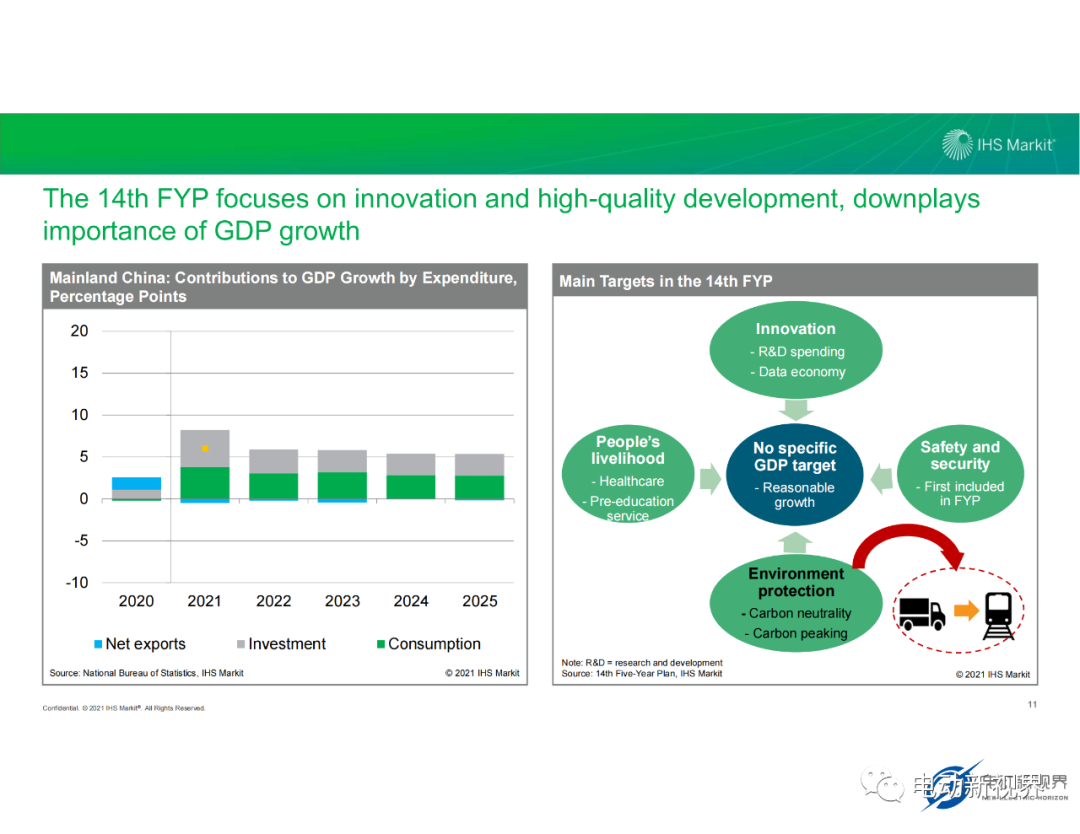Click the 2025 gray investment bar segment
Viewport: 1080px width, 834px height.
pos(479,465)
